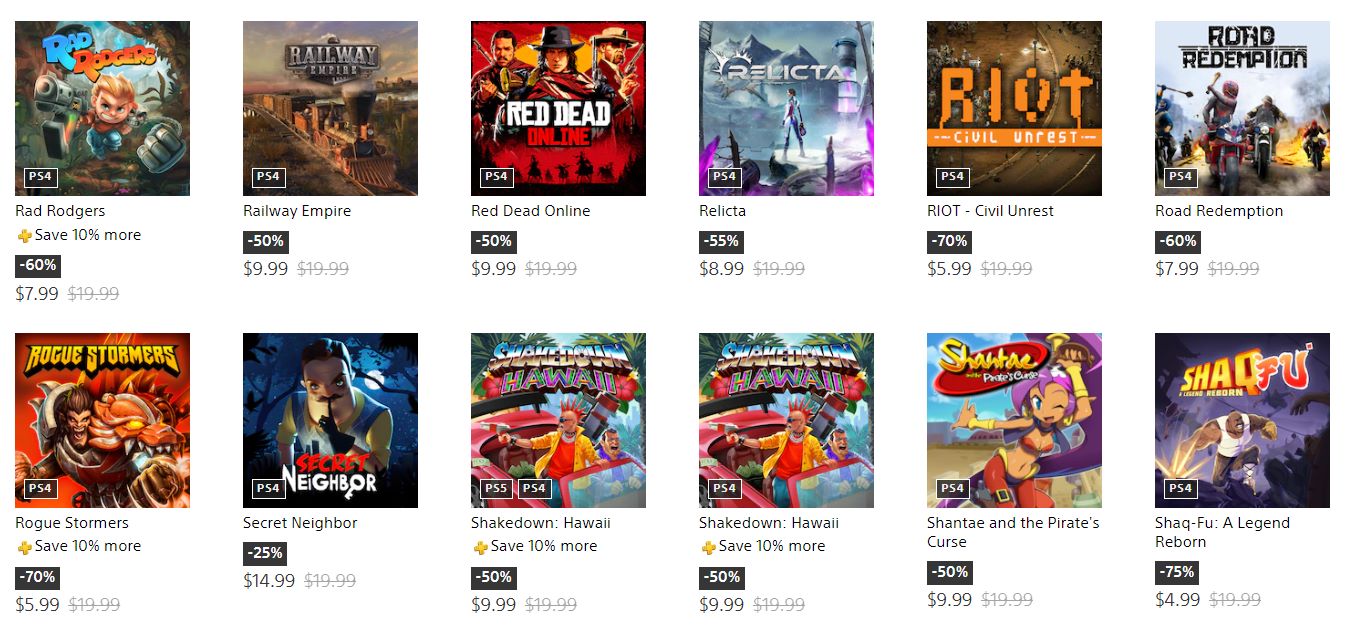Open the Relicta game cover

pos(786,108)
